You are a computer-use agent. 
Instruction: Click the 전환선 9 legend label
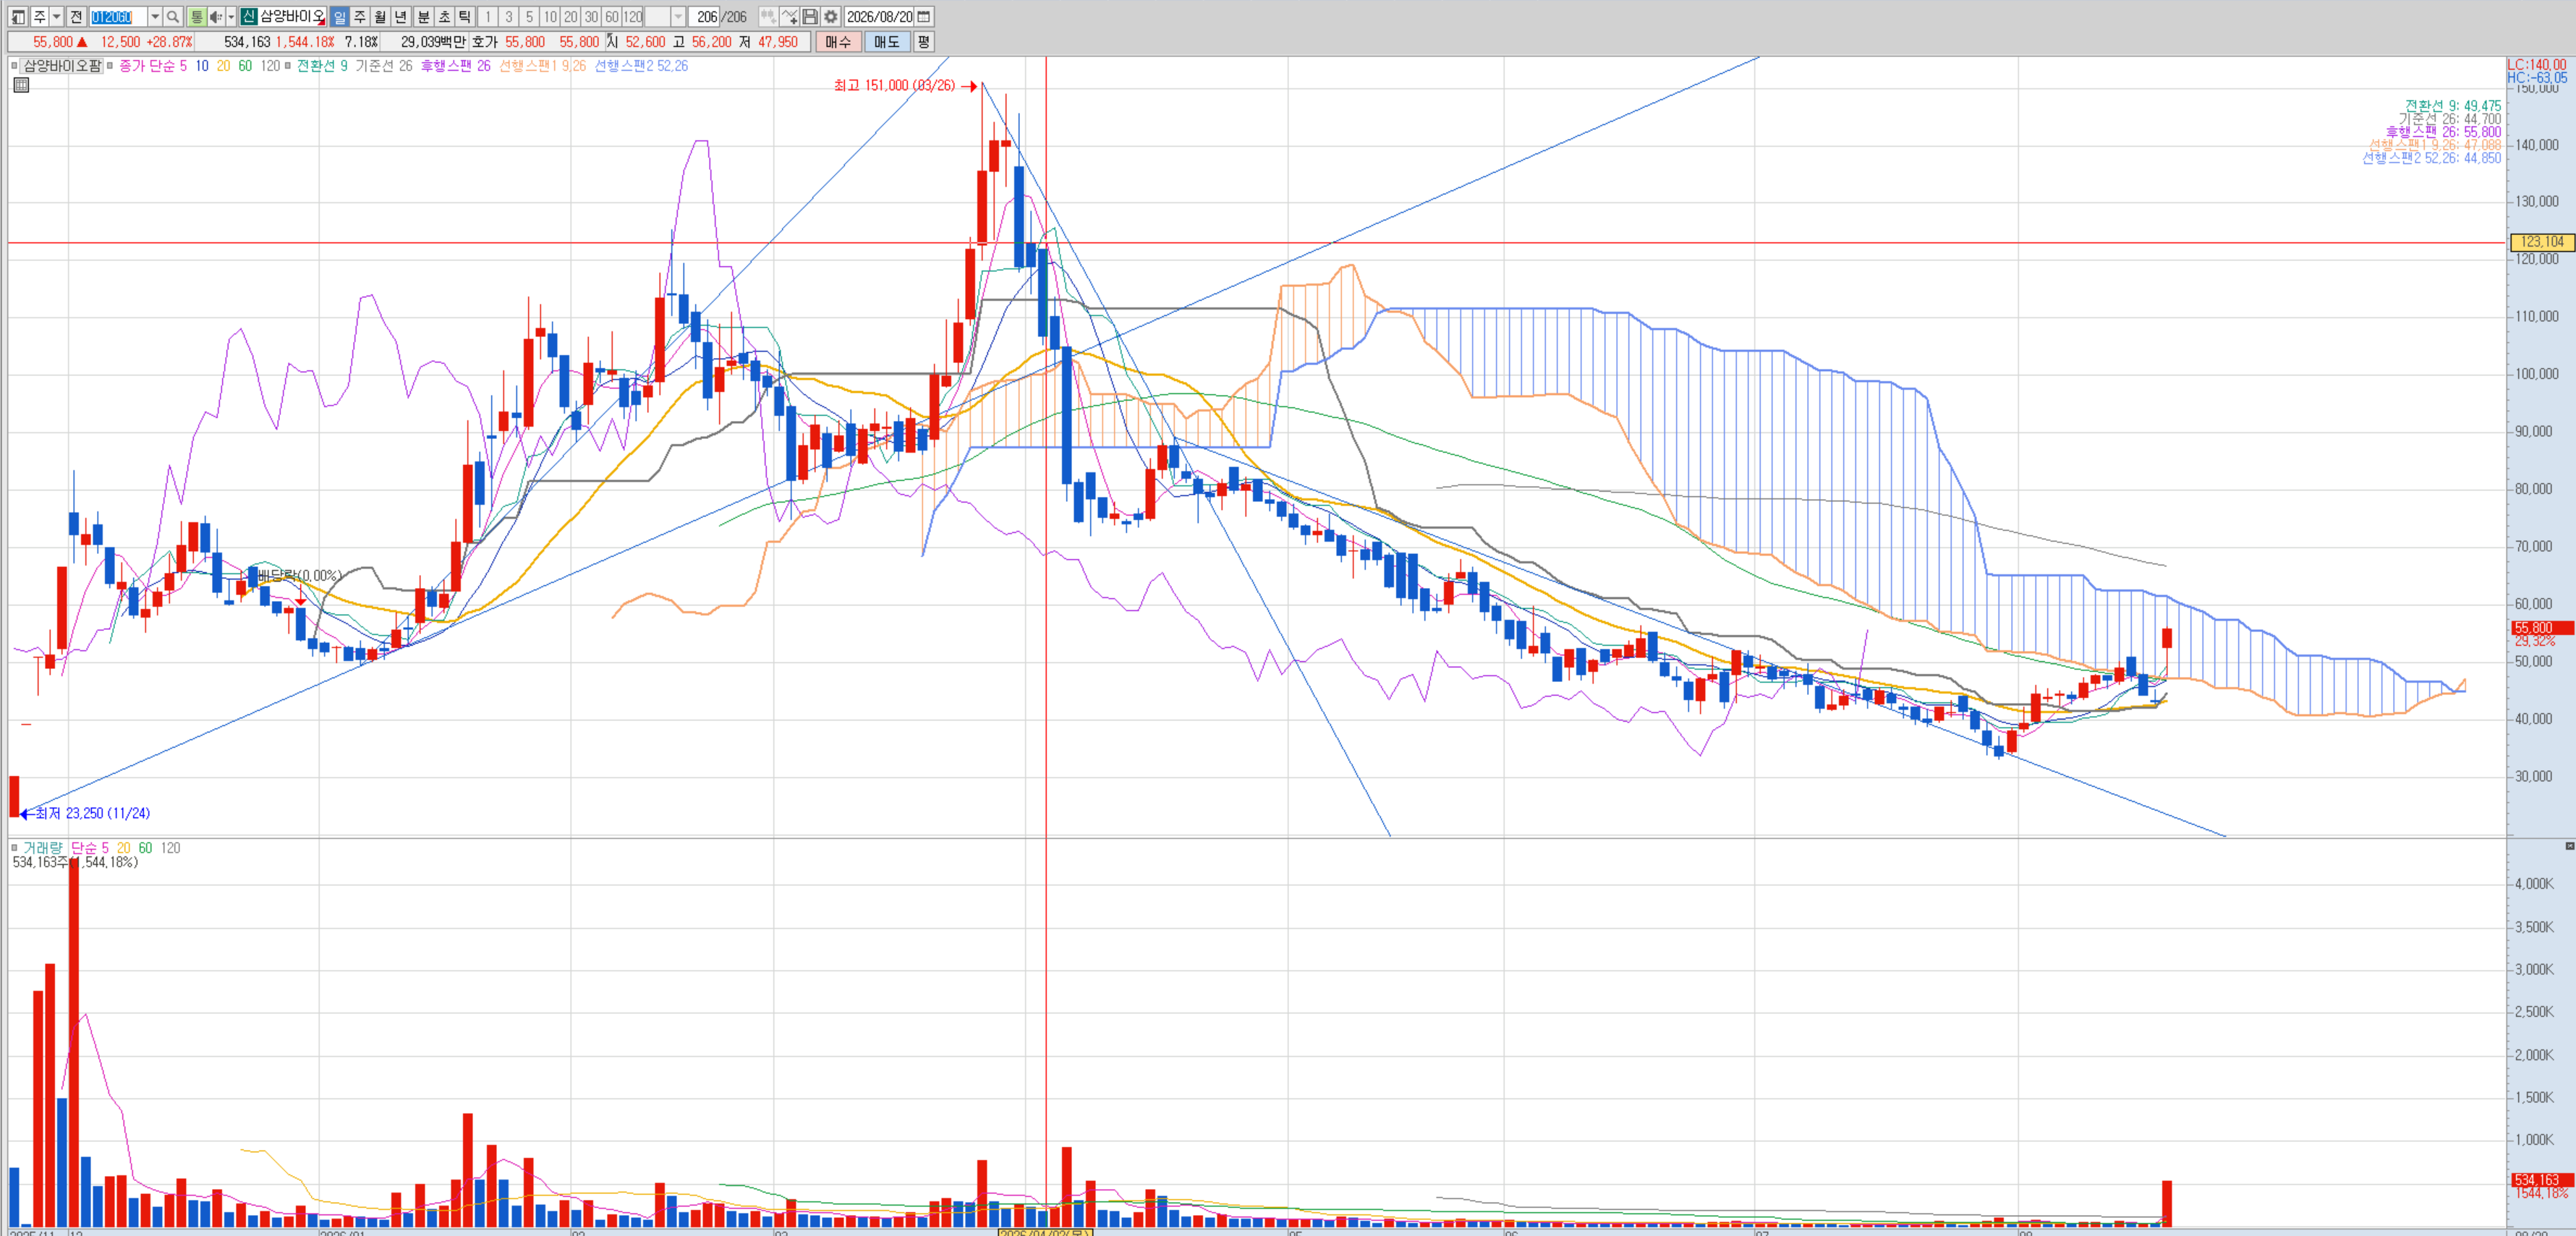click(322, 66)
